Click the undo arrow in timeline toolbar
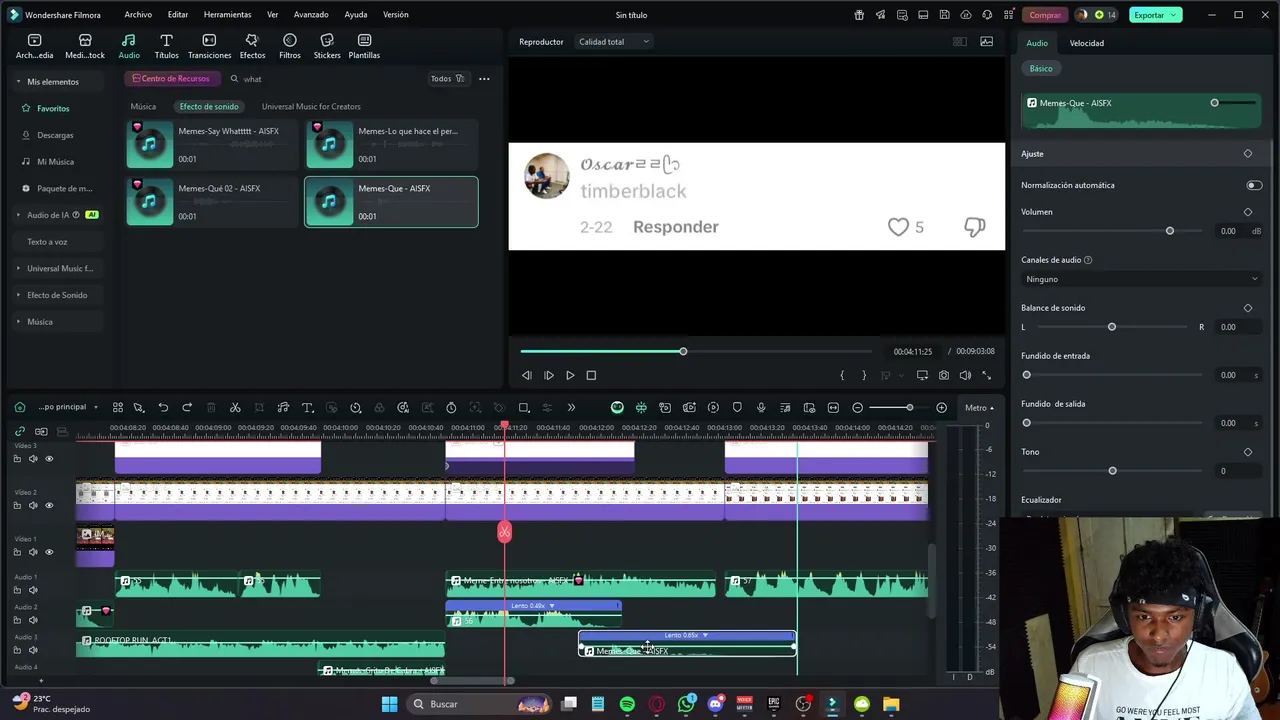The height and width of the screenshot is (720, 1280). pos(163,408)
